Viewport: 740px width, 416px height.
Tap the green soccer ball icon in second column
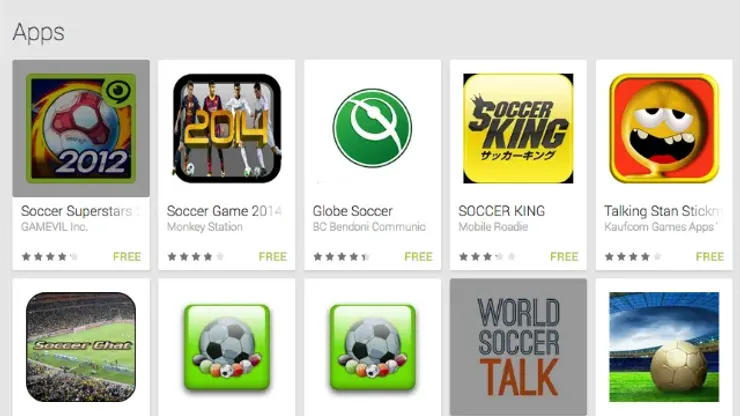(227, 347)
